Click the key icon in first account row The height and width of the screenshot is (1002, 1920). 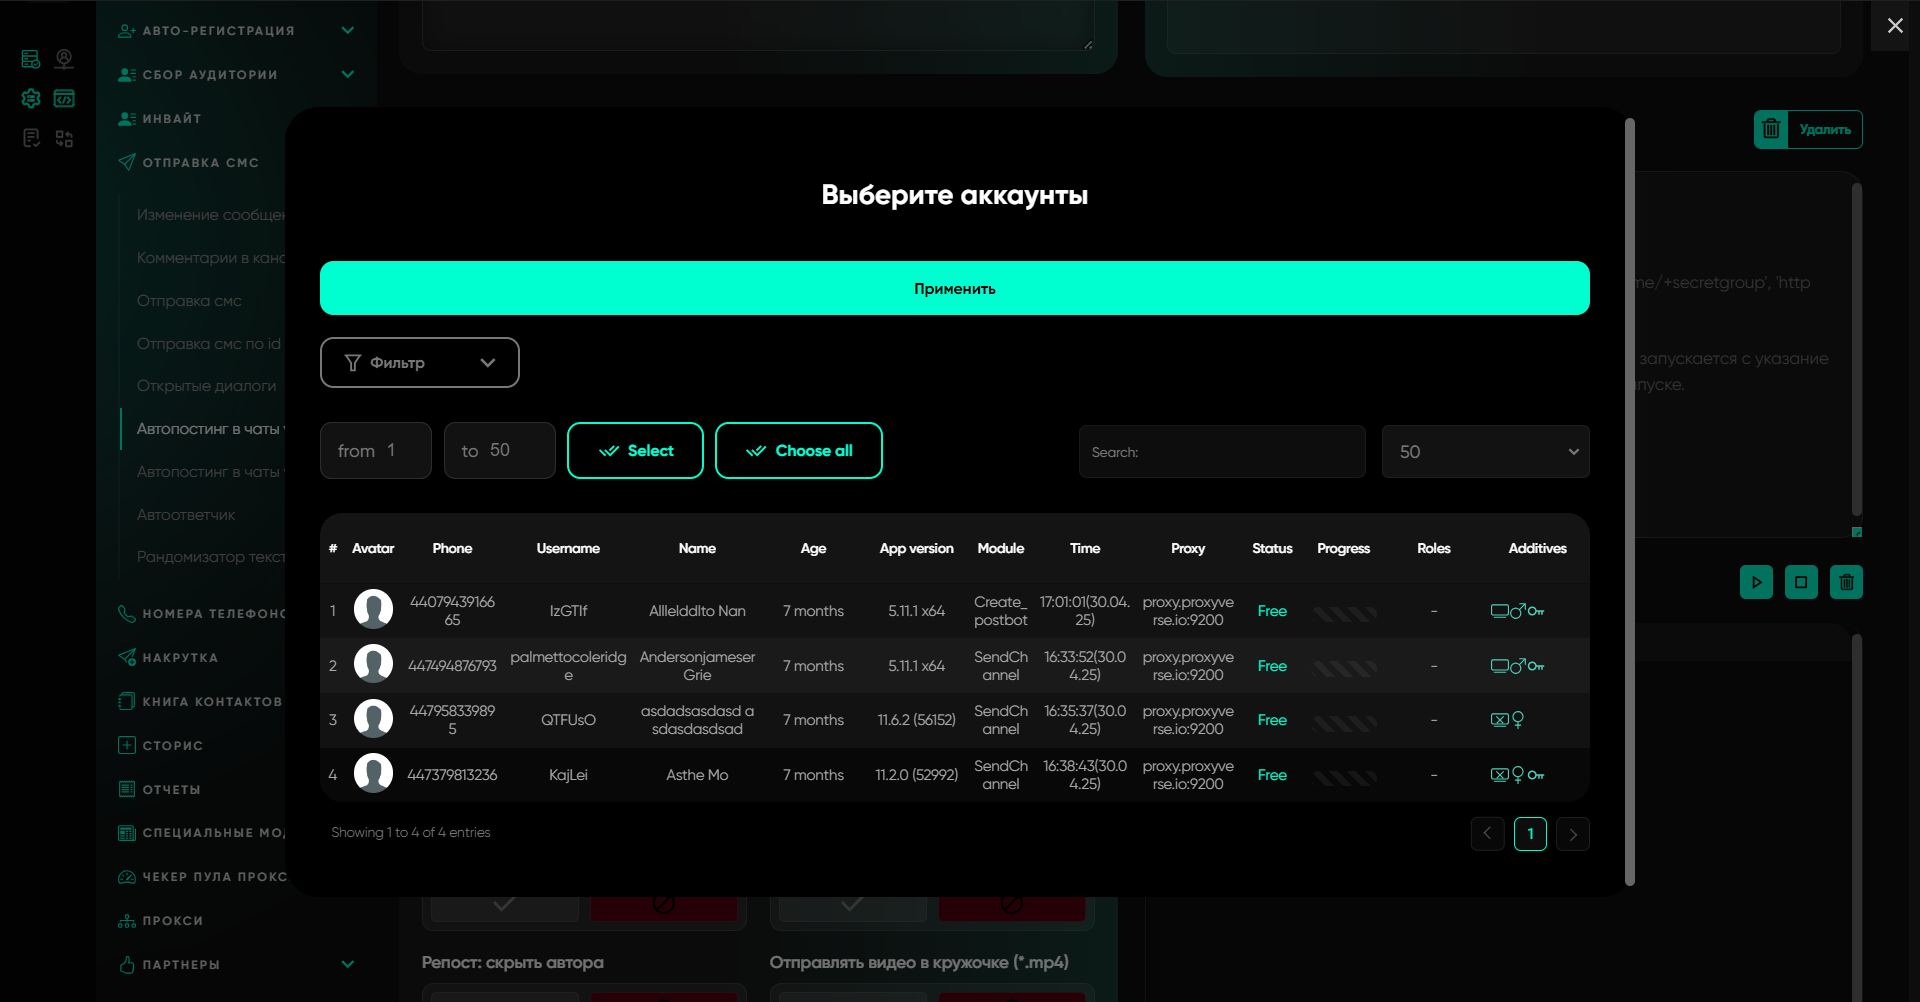(1536, 611)
